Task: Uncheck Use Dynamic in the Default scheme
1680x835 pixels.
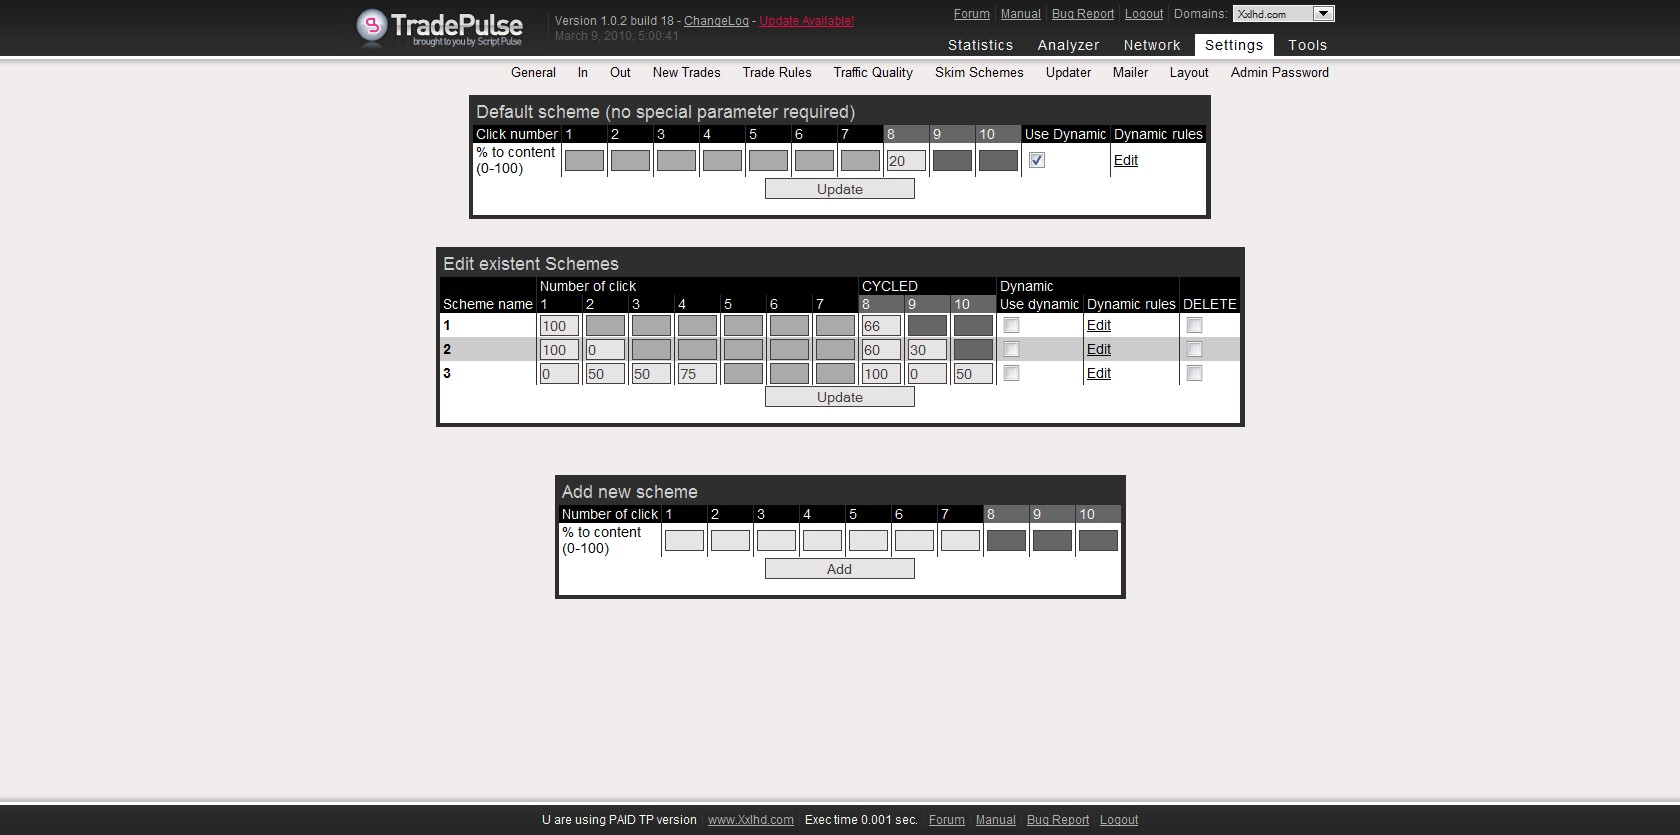Action: (x=1037, y=160)
